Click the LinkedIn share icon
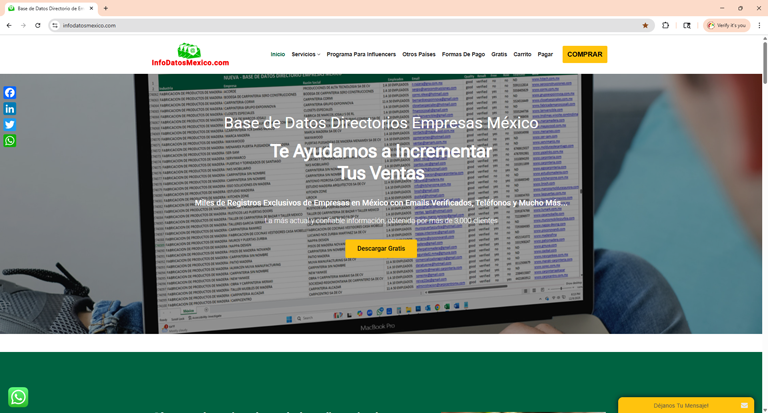Viewport: 768px width, 413px height. pos(9,109)
